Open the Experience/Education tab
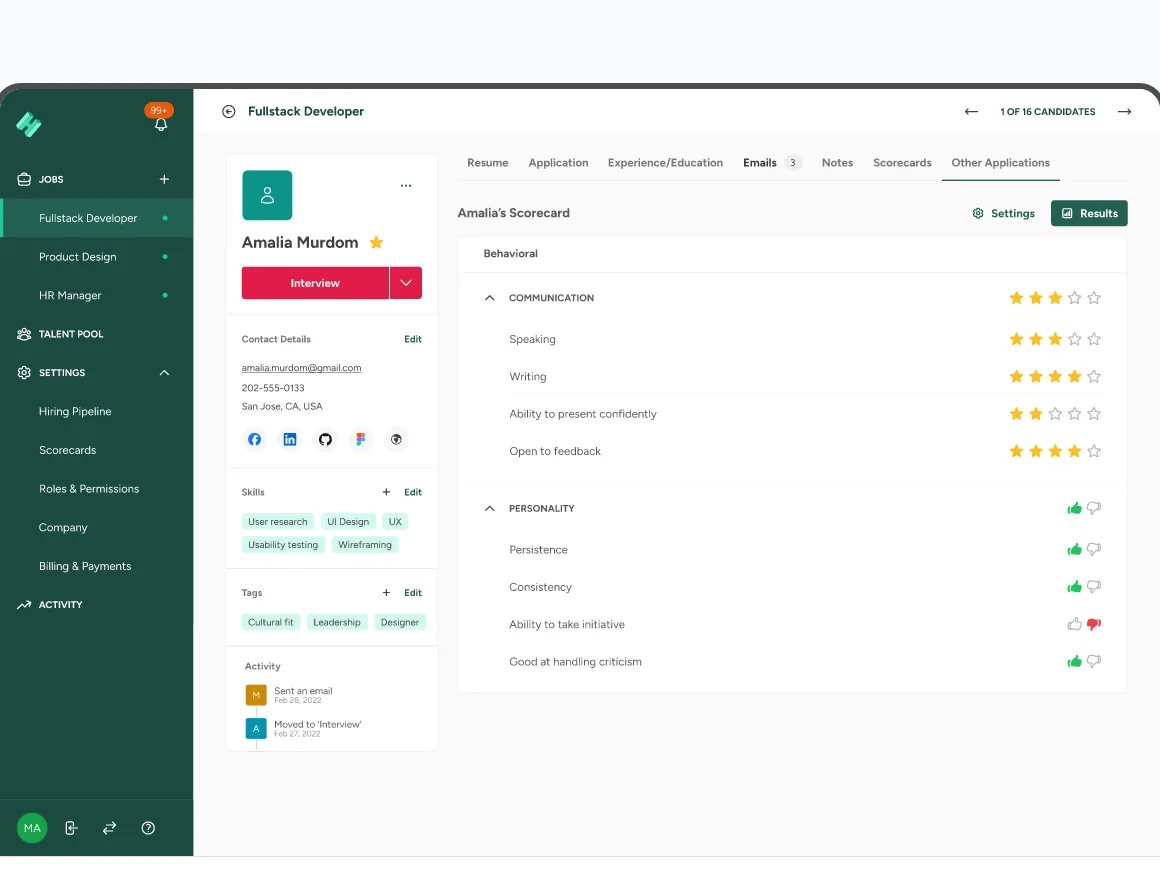Screen dimensions: 1160x890 (665, 163)
